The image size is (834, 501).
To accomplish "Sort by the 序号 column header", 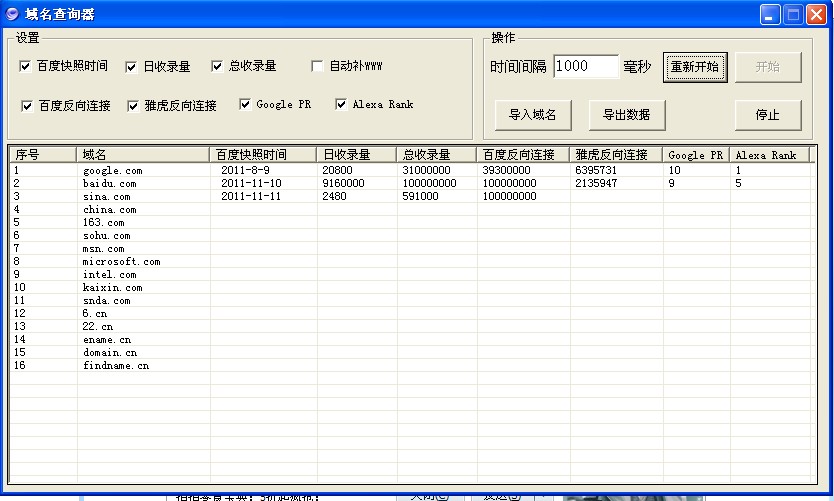I will (x=43, y=155).
